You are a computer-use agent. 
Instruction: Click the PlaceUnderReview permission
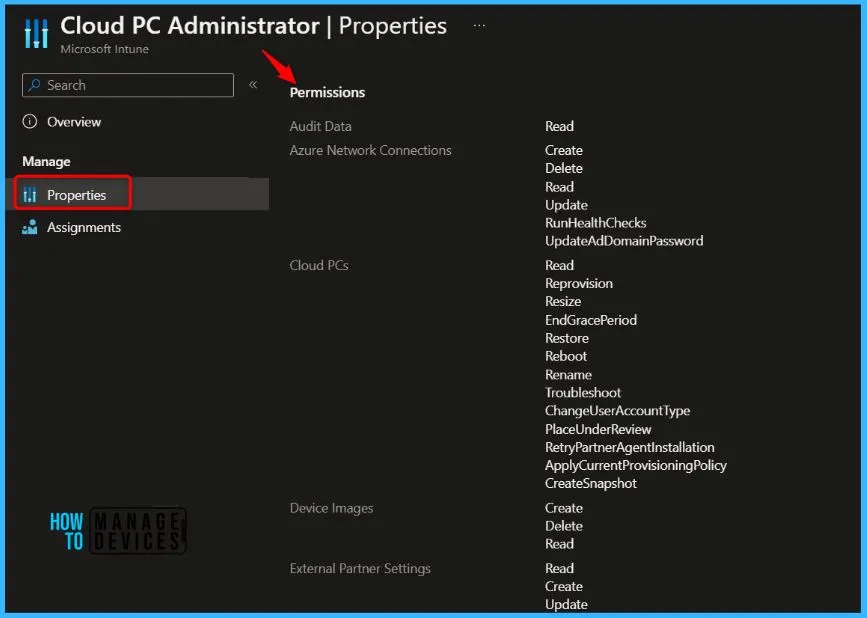[x=598, y=430]
